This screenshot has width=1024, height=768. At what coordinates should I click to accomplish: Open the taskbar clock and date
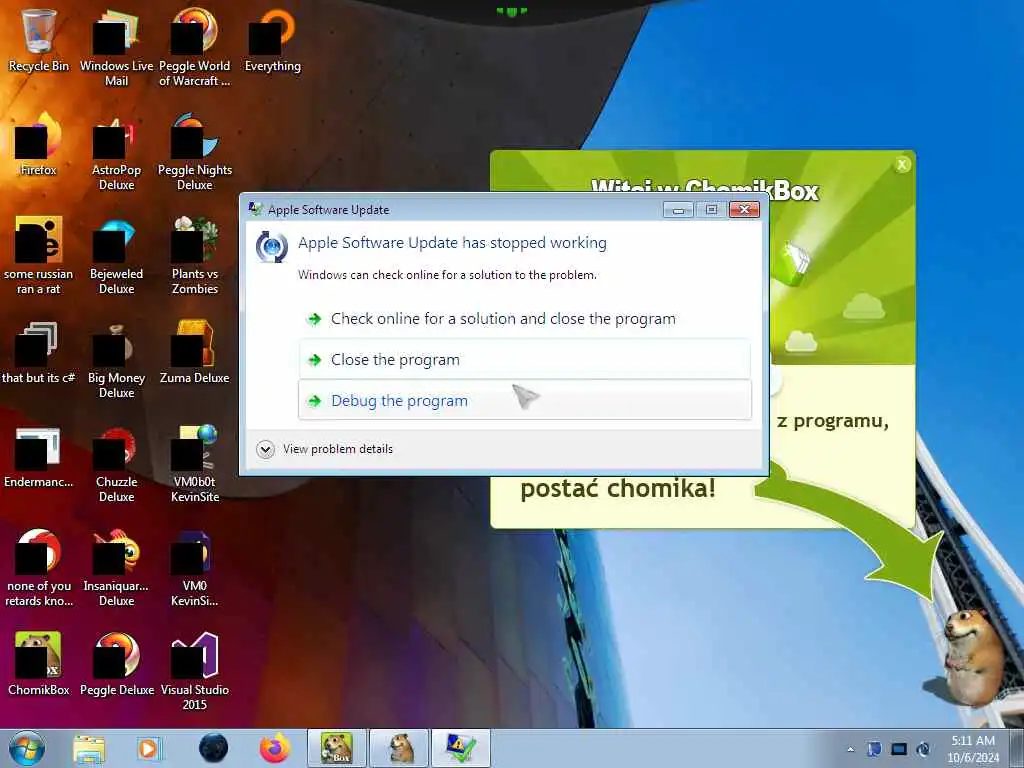[x=973, y=749]
